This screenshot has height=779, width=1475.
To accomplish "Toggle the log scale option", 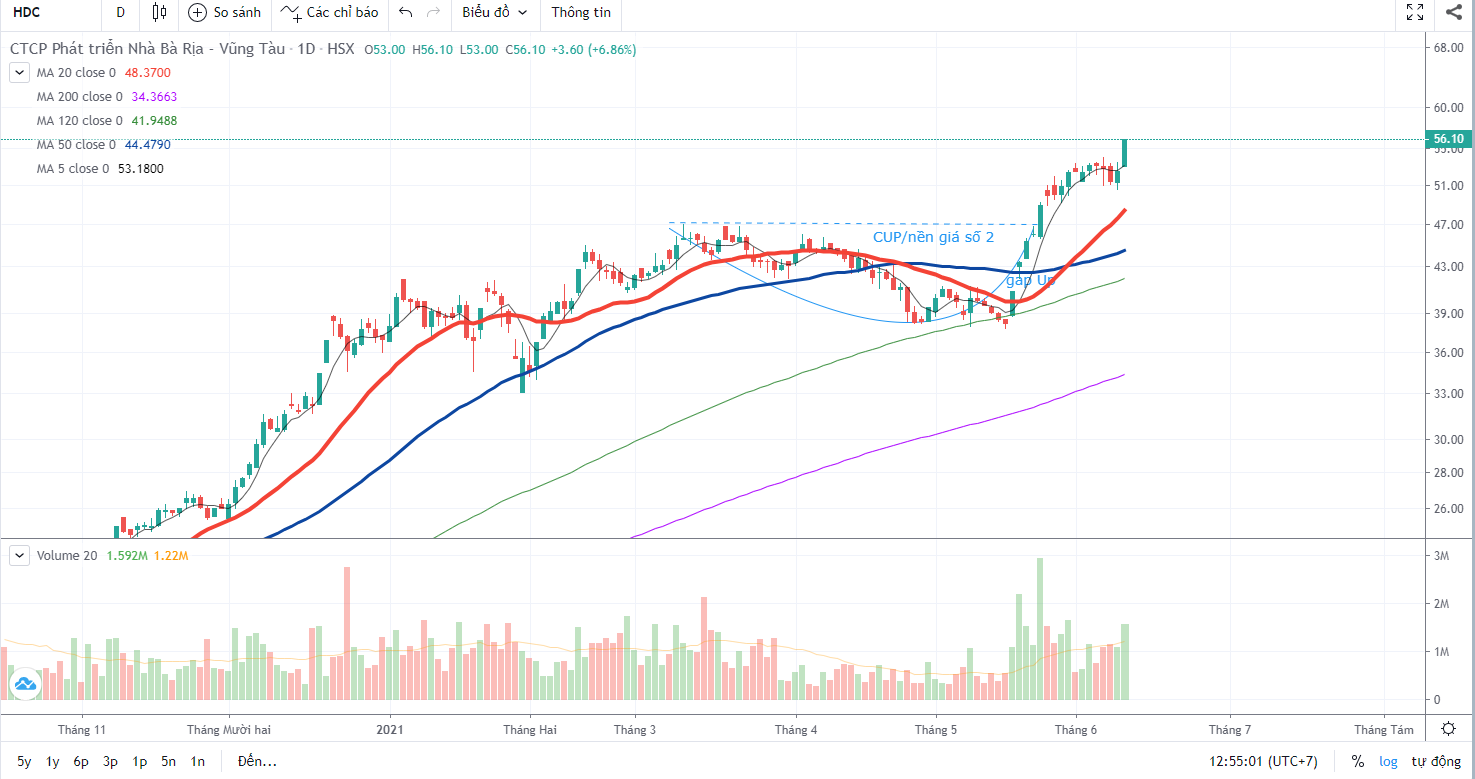I will tap(1388, 762).
